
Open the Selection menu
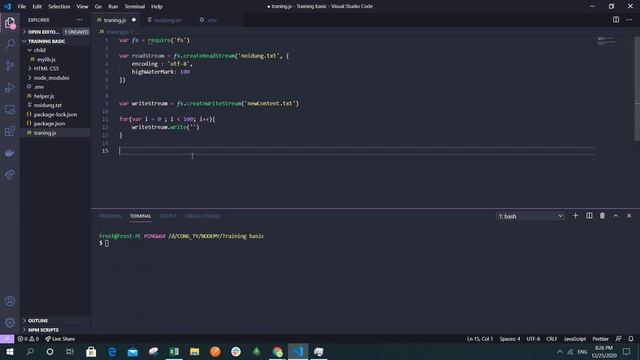pos(59,7)
